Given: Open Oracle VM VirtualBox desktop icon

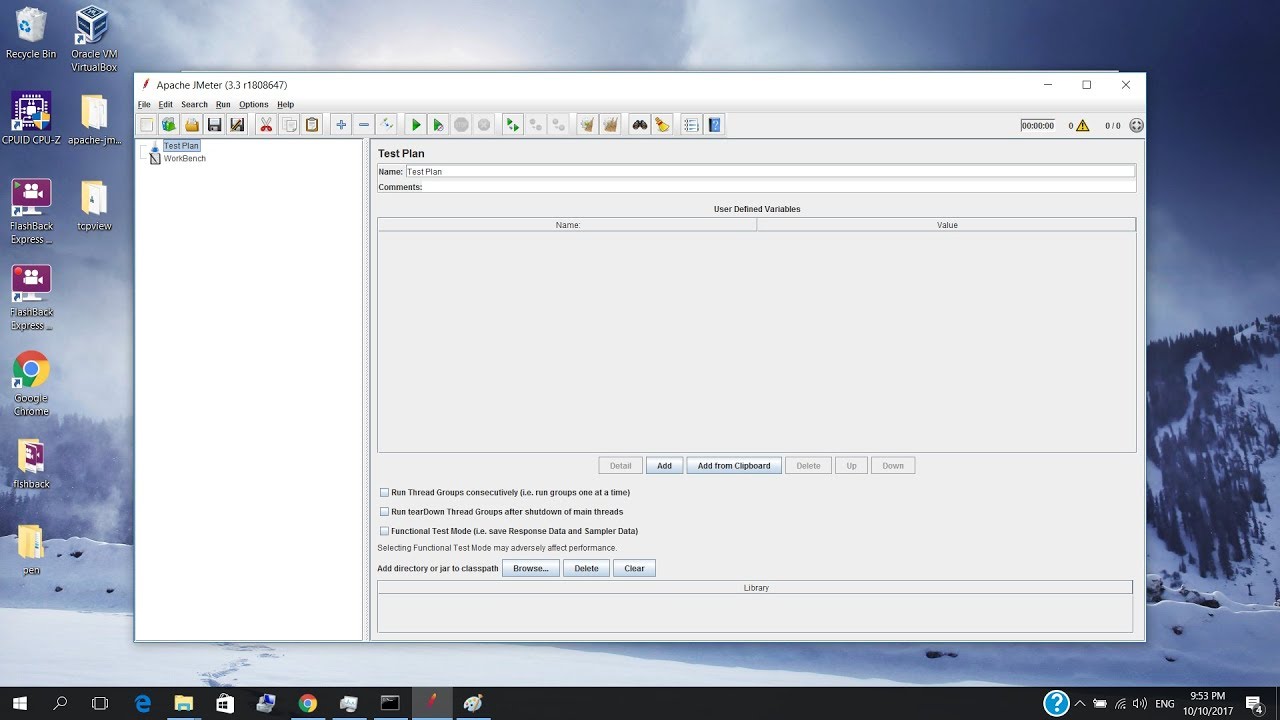Looking at the screenshot, I should point(93,39).
